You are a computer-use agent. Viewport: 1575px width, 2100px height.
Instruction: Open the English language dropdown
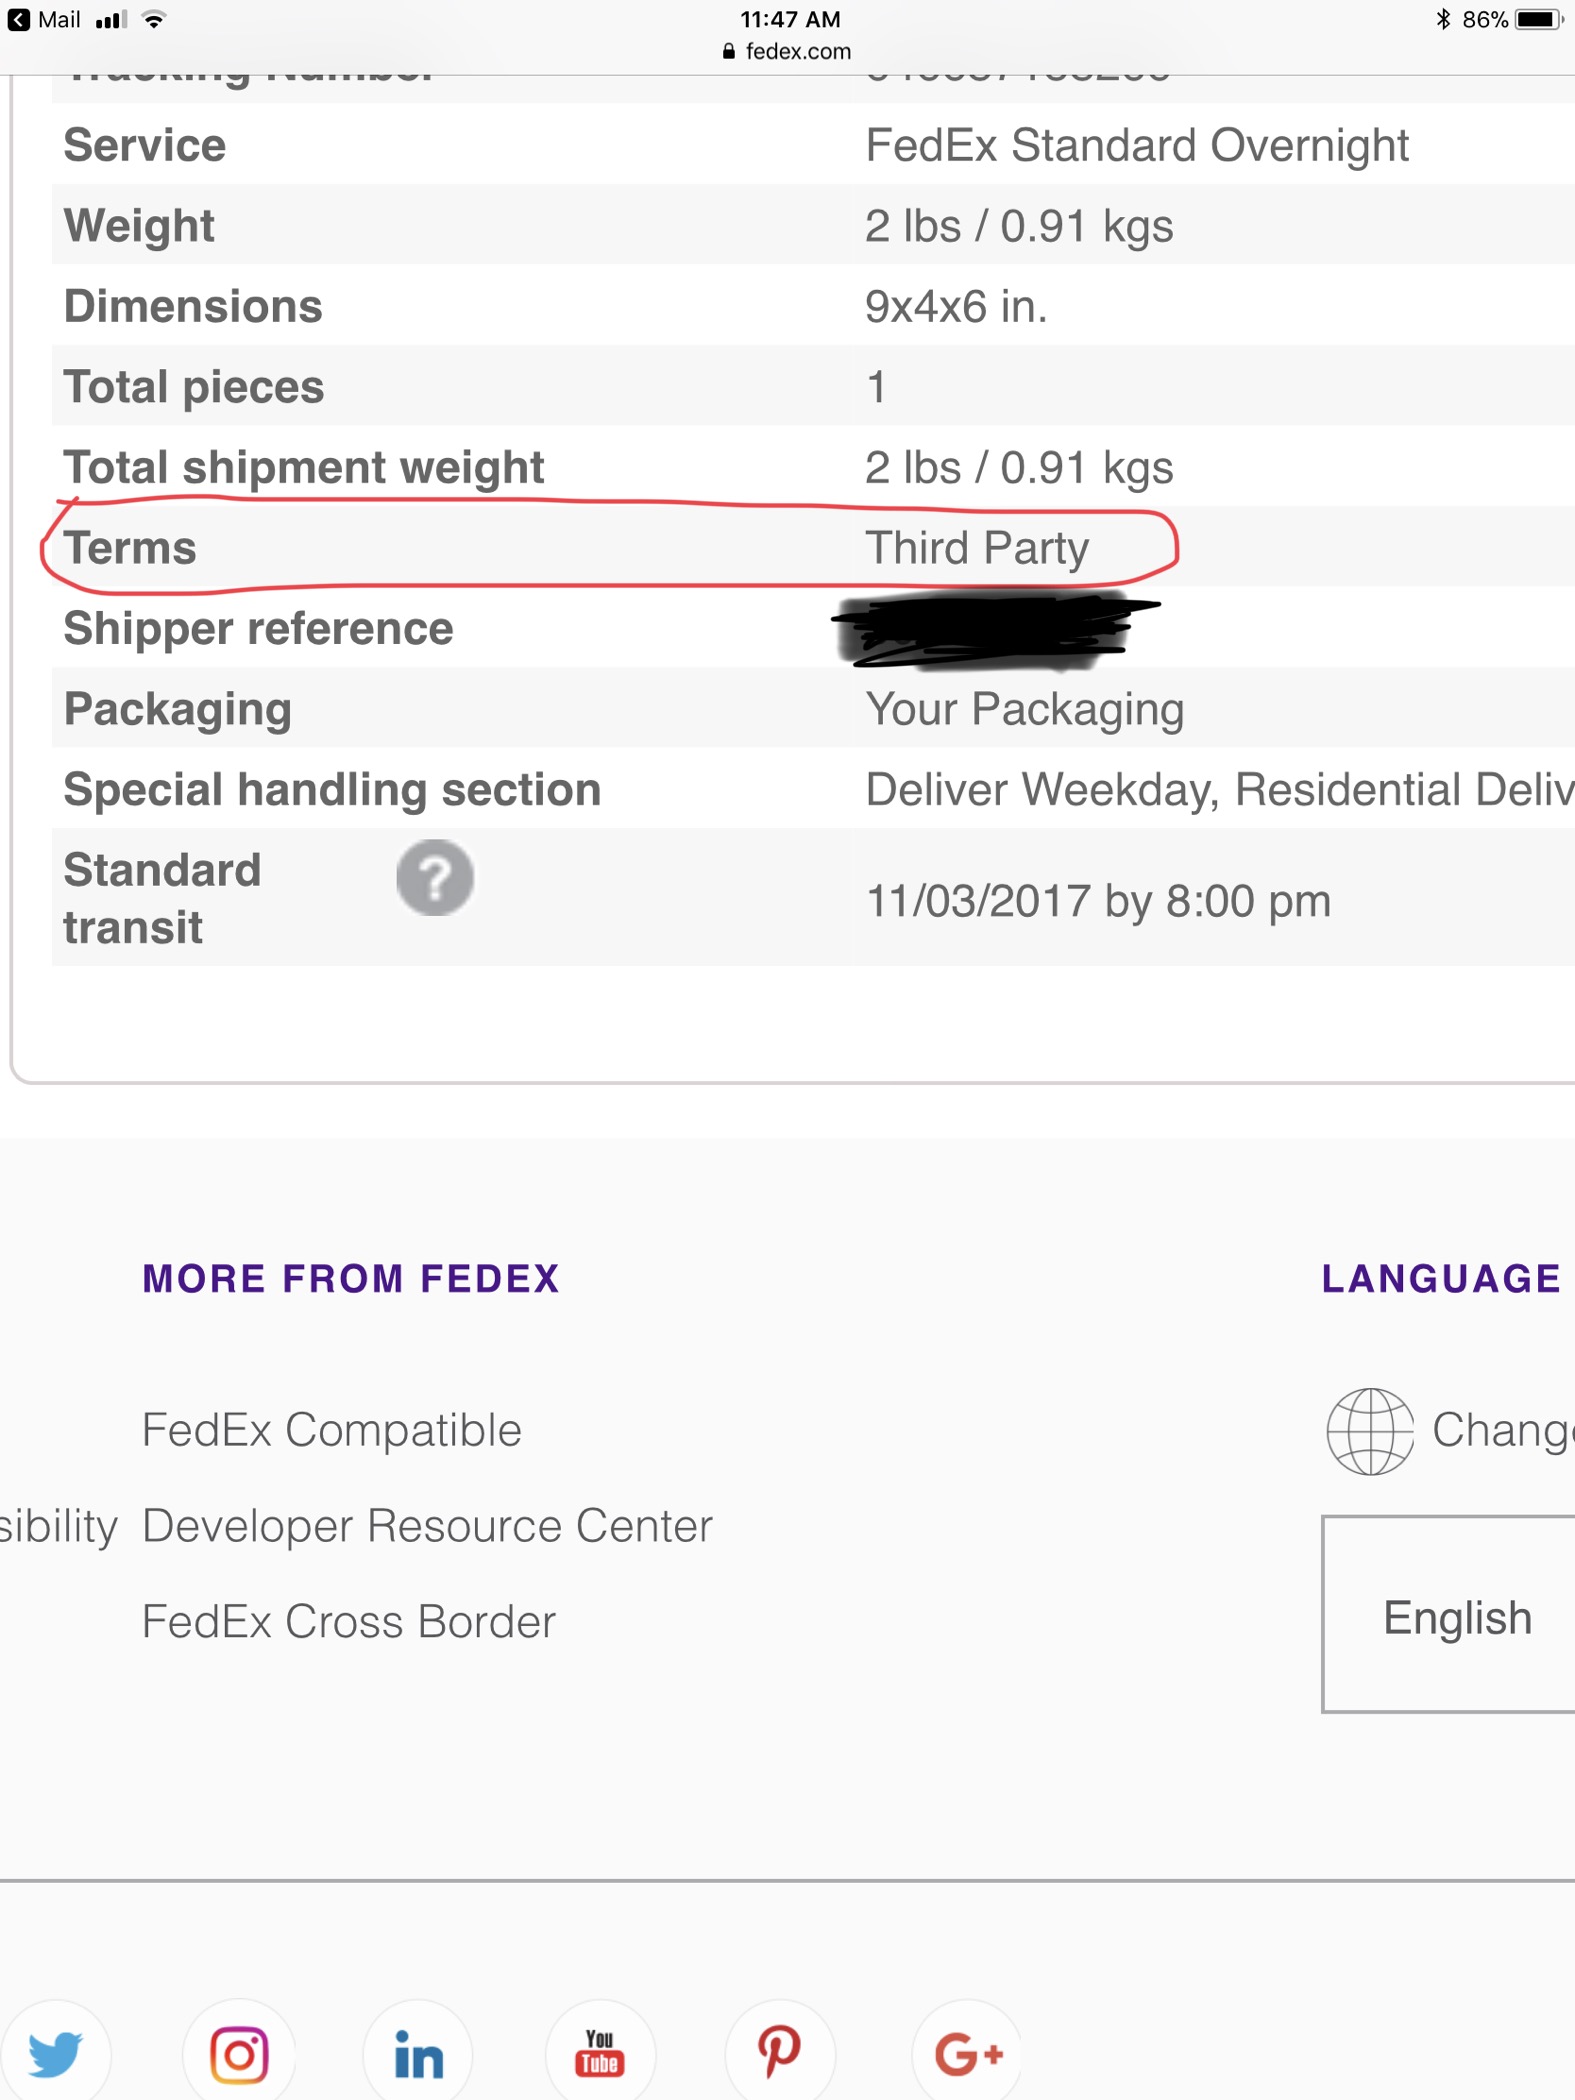[1449, 1614]
